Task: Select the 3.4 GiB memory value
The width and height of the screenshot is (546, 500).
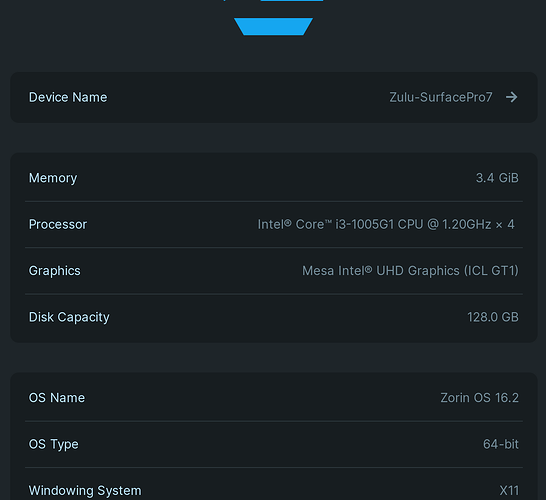Action: click(497, 178)
